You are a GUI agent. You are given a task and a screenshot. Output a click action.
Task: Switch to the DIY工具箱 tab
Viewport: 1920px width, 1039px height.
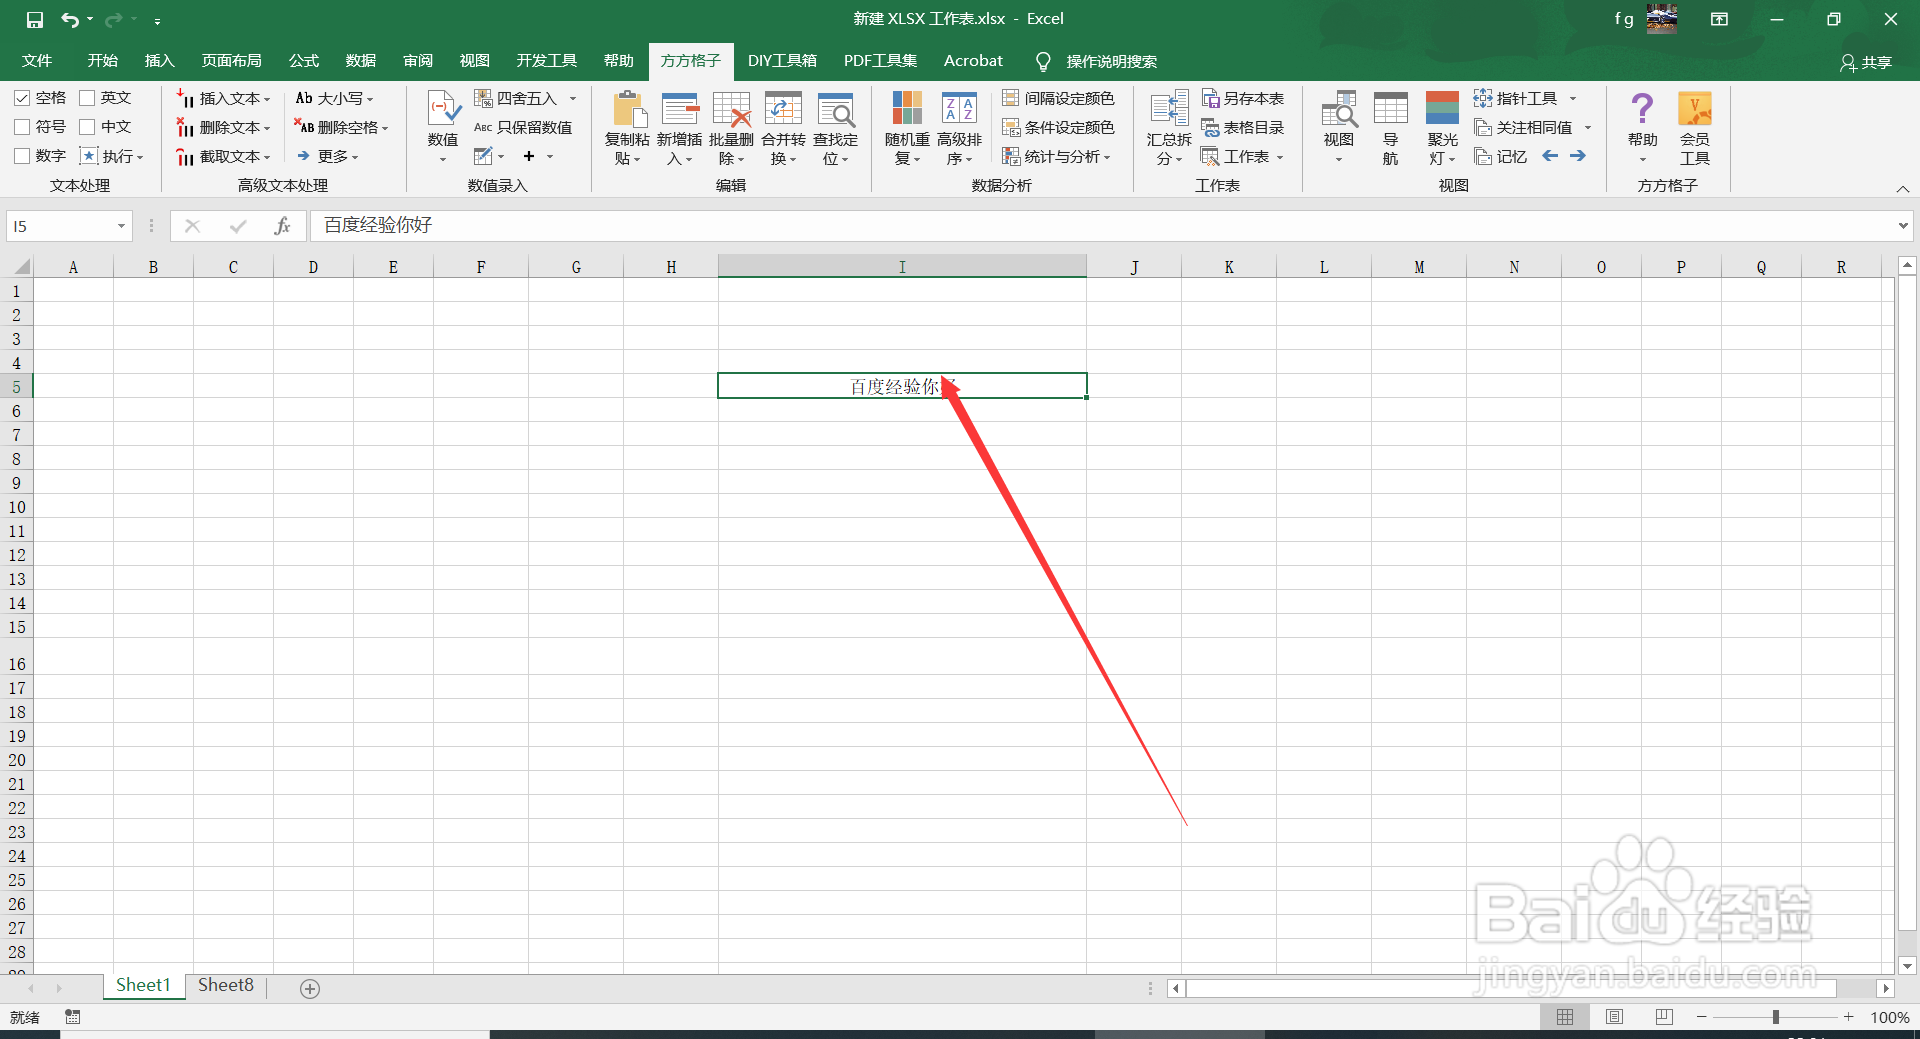tap(782, 61)
